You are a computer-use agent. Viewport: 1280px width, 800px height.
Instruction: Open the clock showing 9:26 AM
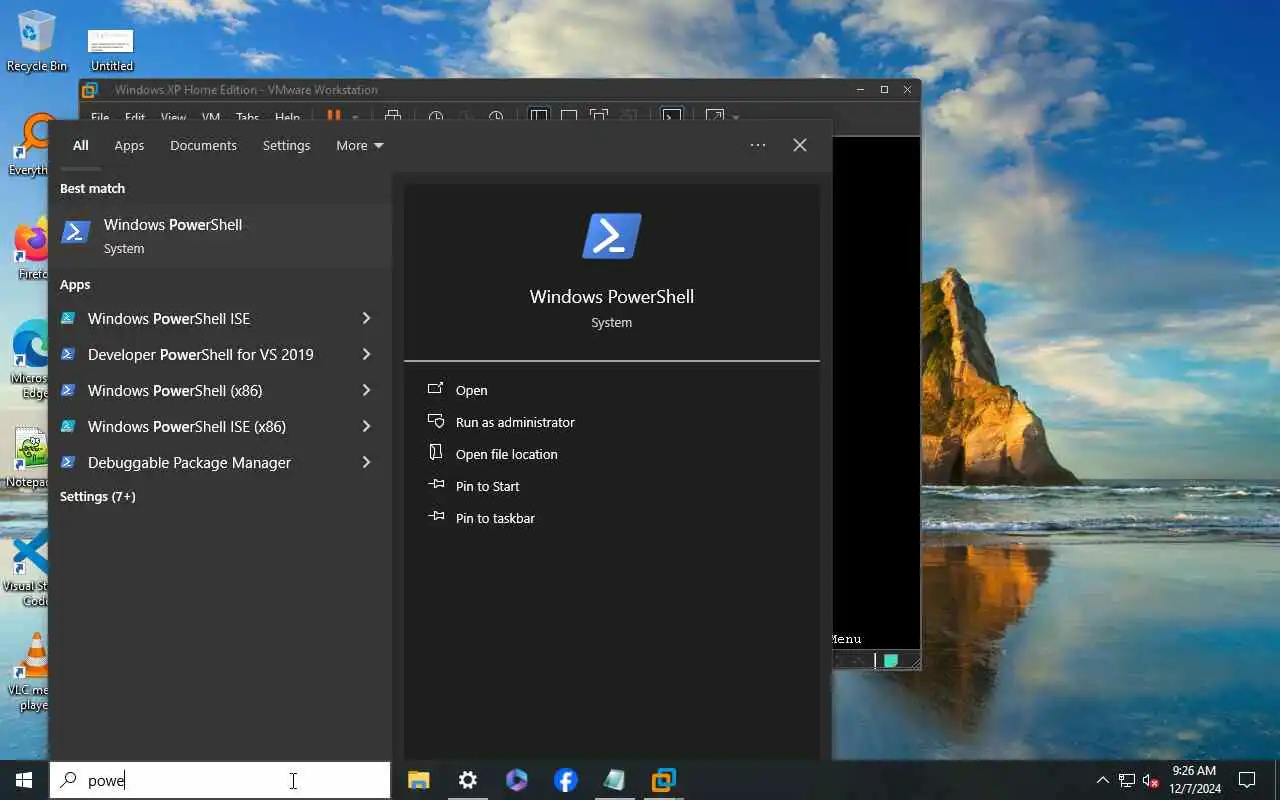pos(1195,780)
